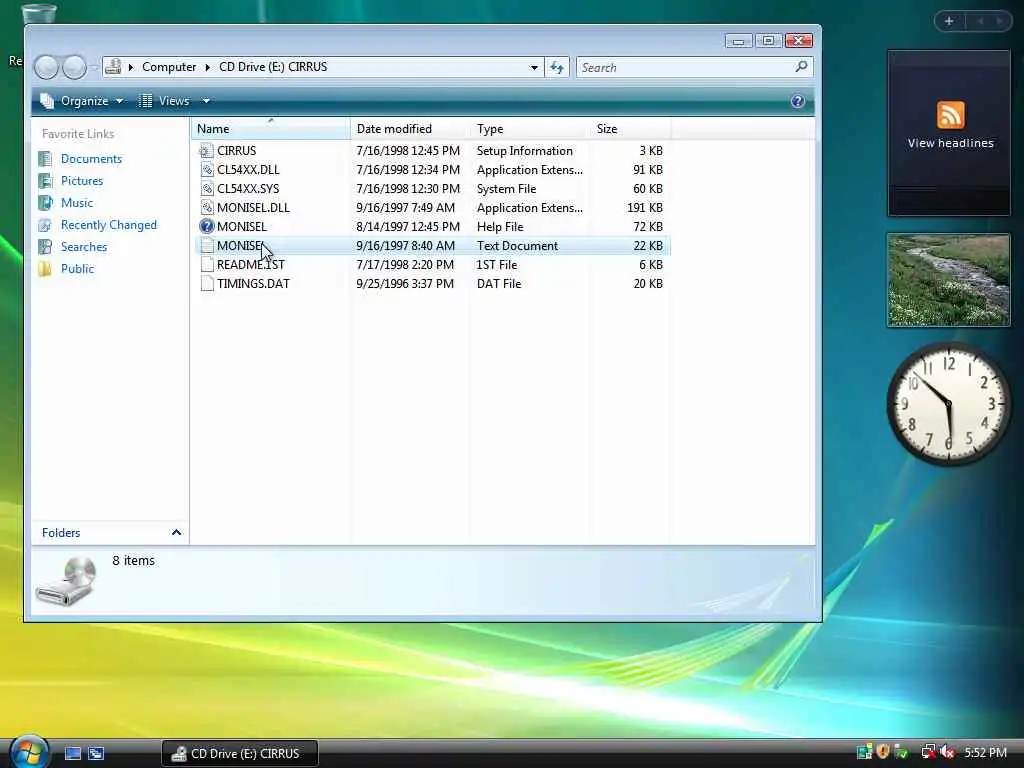
Task: Click the CD Drive (E:) CIRRUS breadcrumb
Action: tap(273, 67)
